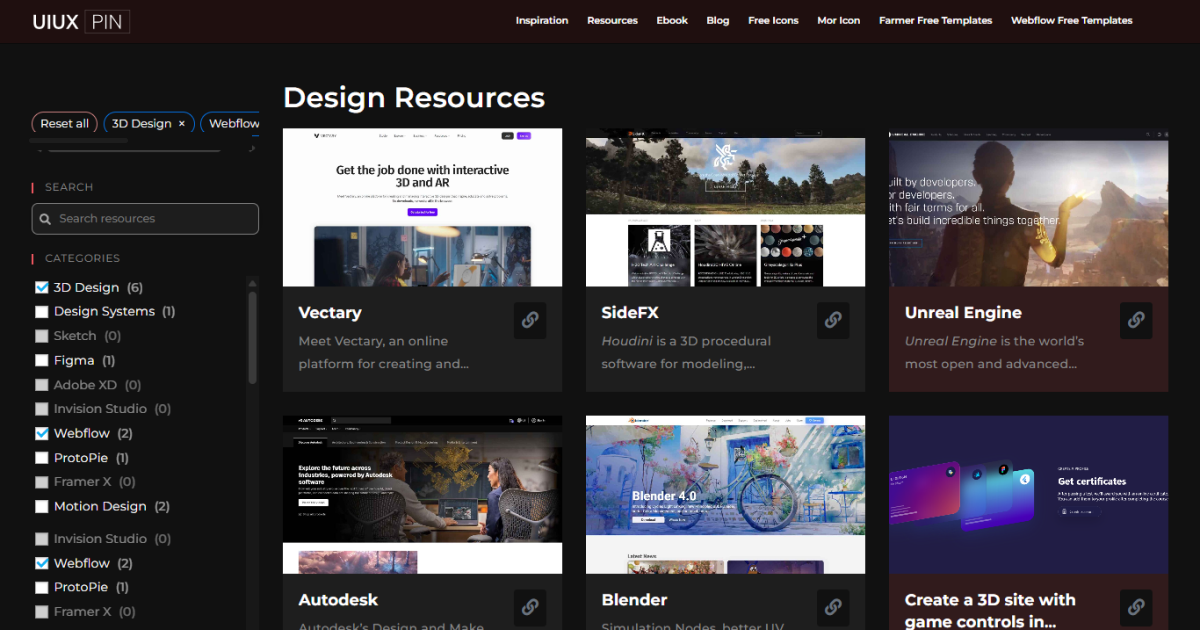Viewport: 1200px width, 630px height.
Task: Check the Motion Design category checkbox
Action: [x=41, y=506]
